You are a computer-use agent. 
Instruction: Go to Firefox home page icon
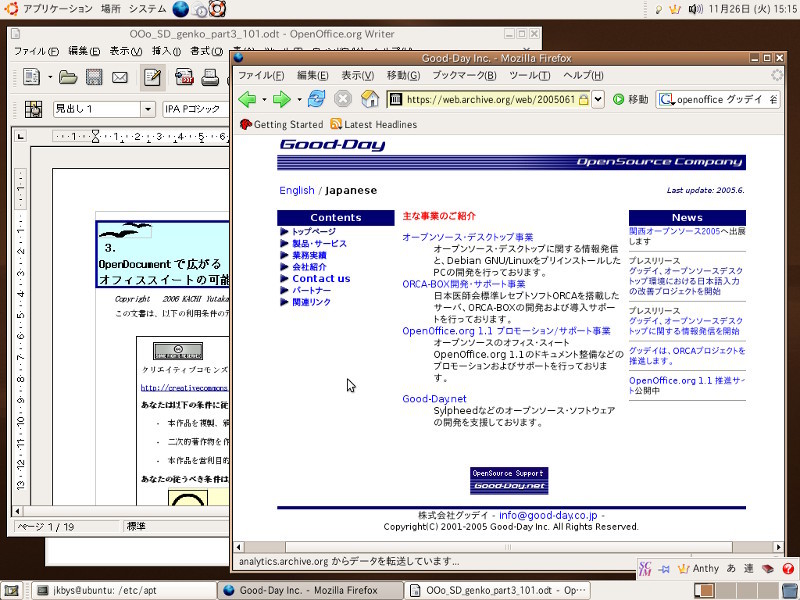370,99
